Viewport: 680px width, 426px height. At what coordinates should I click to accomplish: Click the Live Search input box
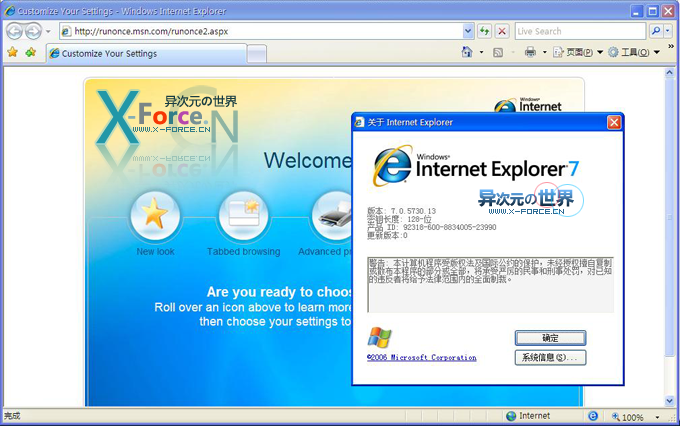point(580,31)
